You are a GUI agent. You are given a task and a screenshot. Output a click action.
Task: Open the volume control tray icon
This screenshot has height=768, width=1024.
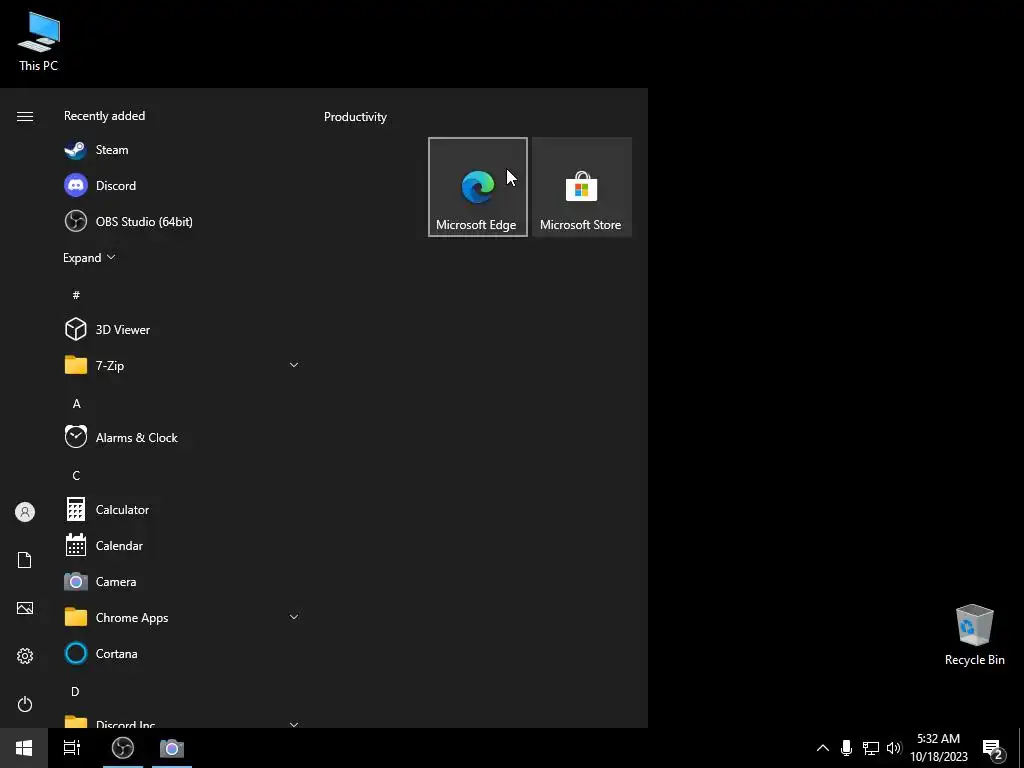point(894,748)
